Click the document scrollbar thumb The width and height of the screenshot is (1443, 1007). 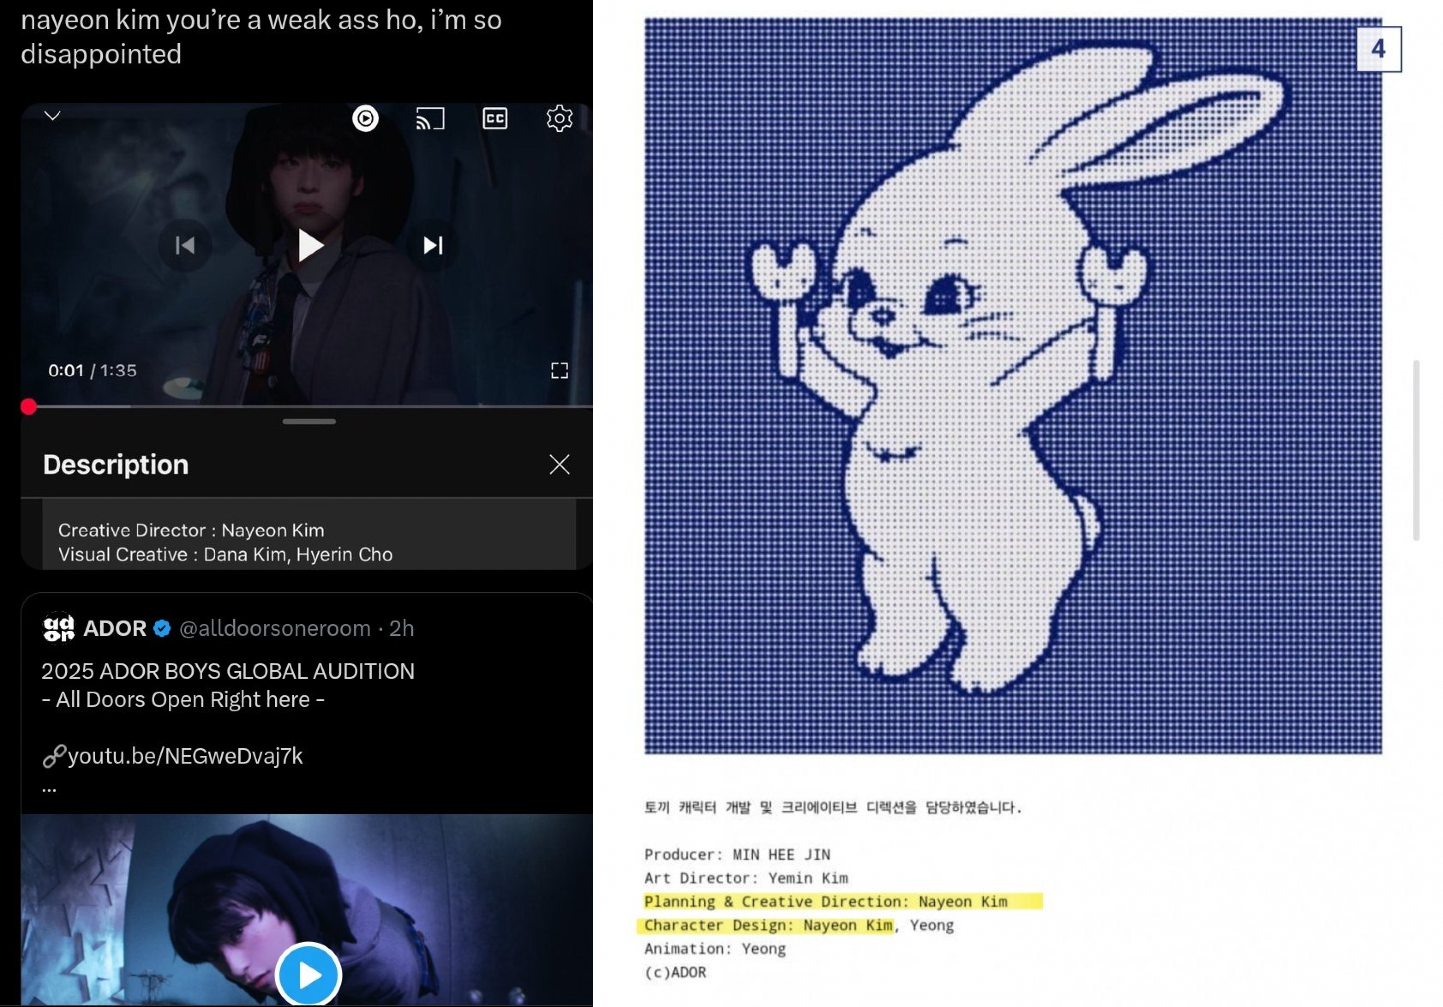point(1416,450)
